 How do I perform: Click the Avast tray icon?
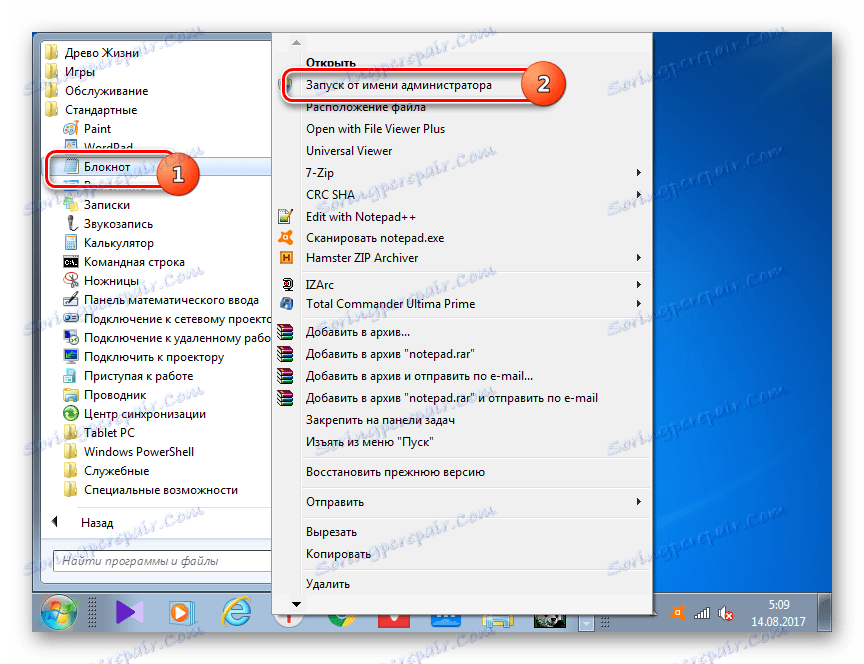[678, 613]
